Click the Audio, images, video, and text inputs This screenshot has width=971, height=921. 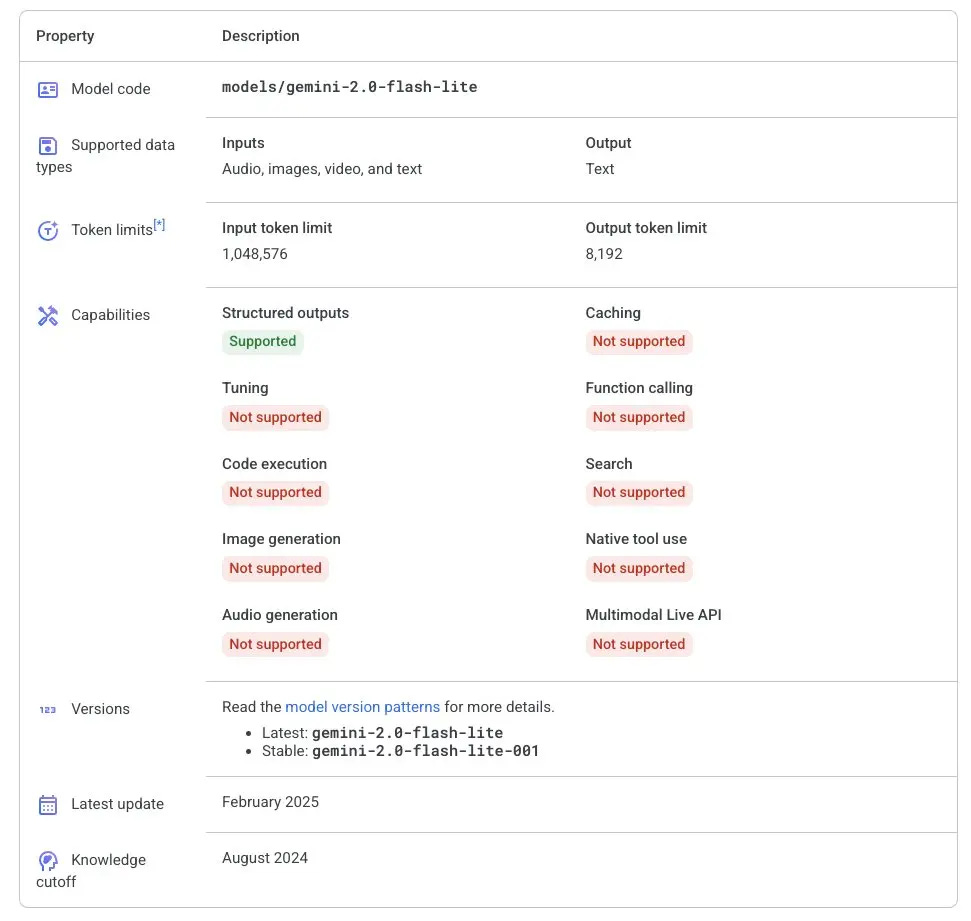click(321, 169)
